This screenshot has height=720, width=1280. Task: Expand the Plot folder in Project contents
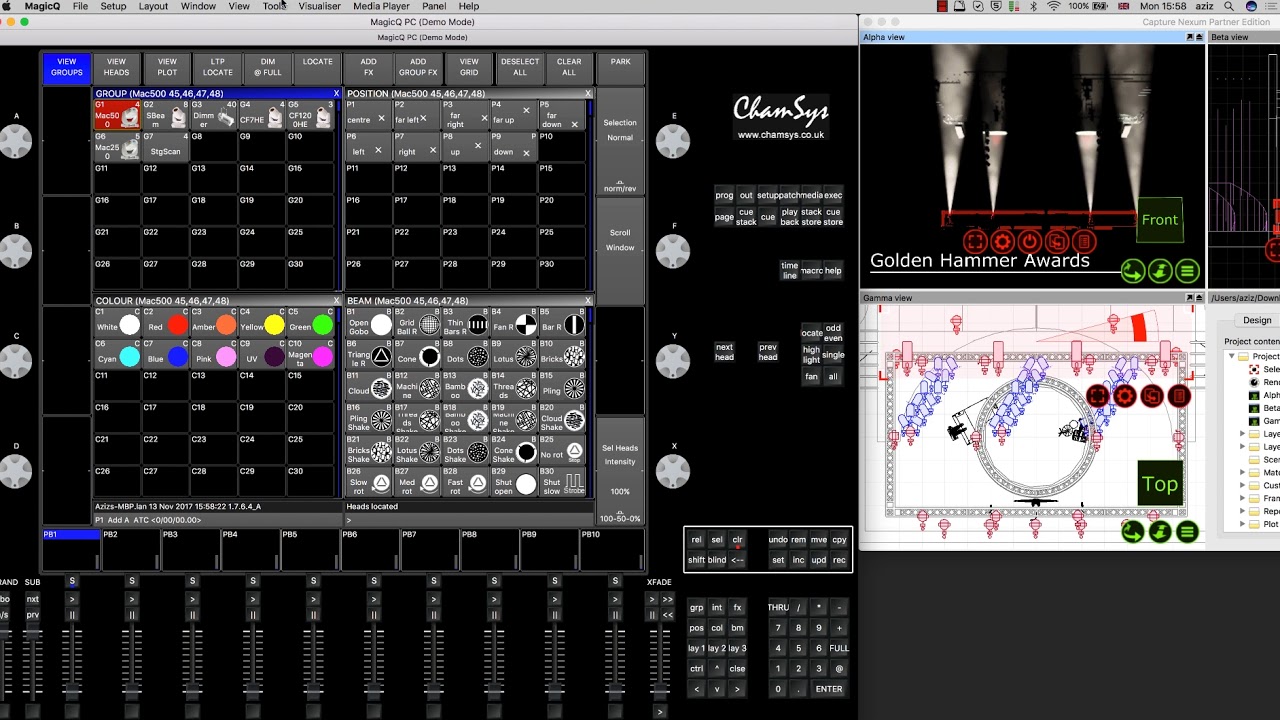coord(1243,524)
